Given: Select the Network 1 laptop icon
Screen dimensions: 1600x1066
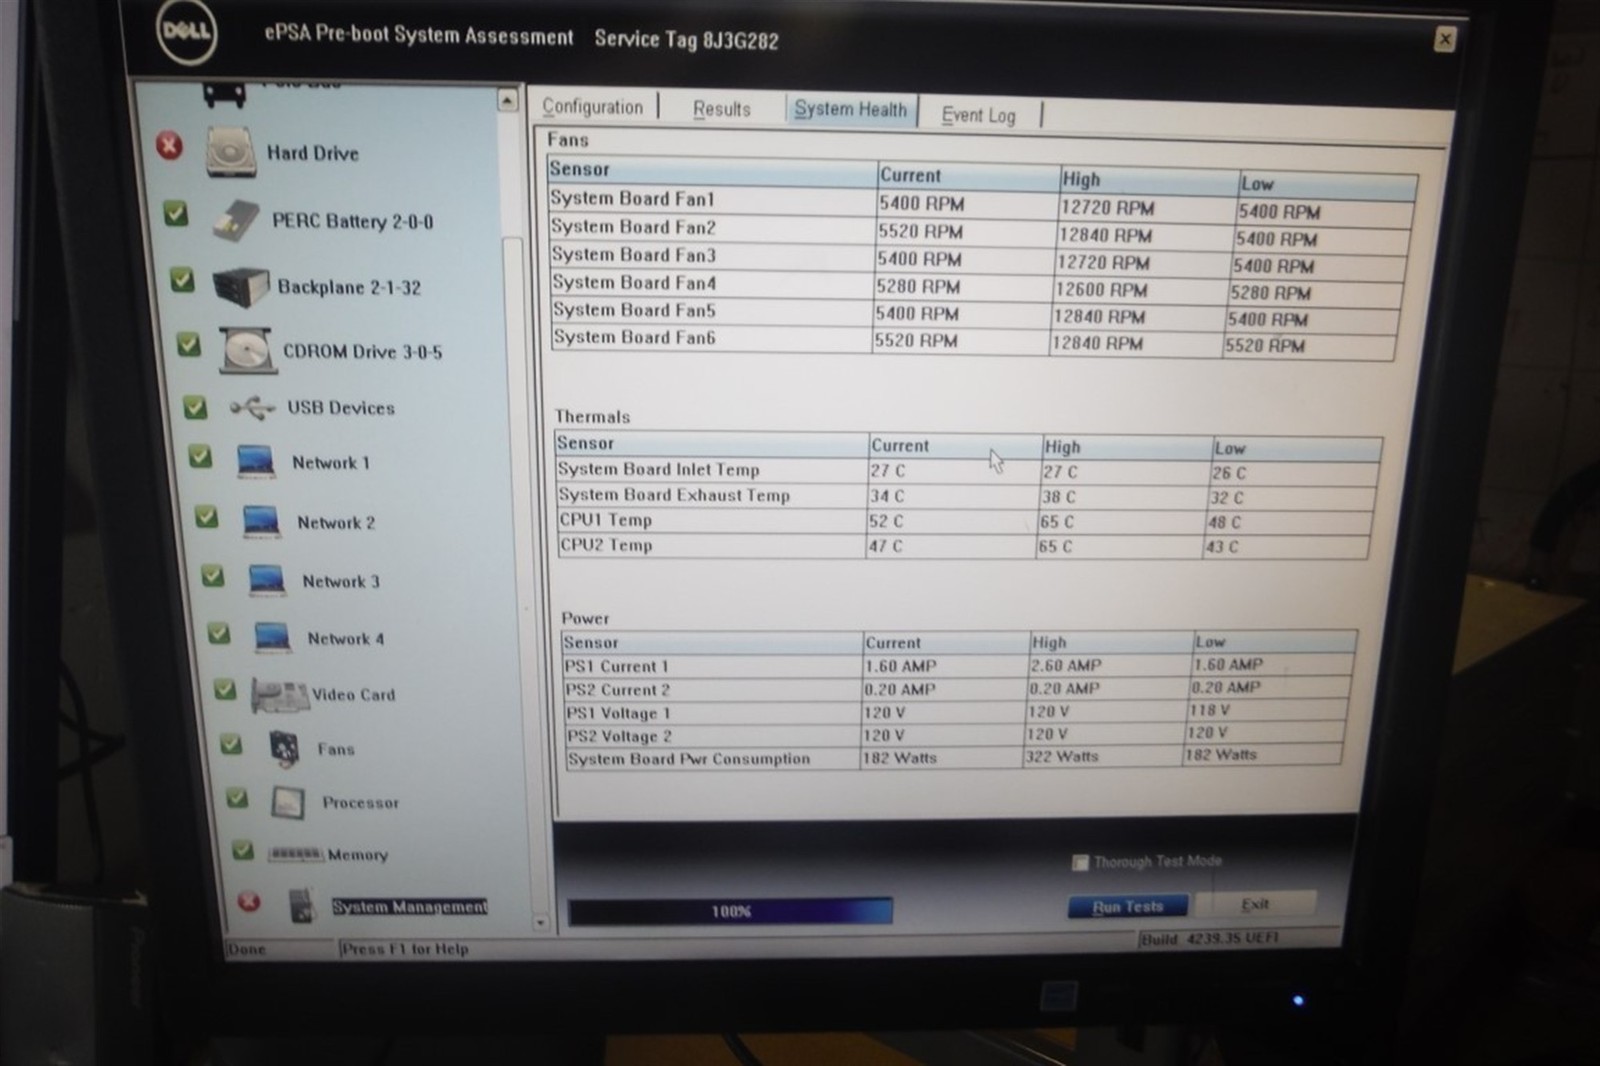Looking at the screenshot, I should pyautogui.click(x=256, y=461).
